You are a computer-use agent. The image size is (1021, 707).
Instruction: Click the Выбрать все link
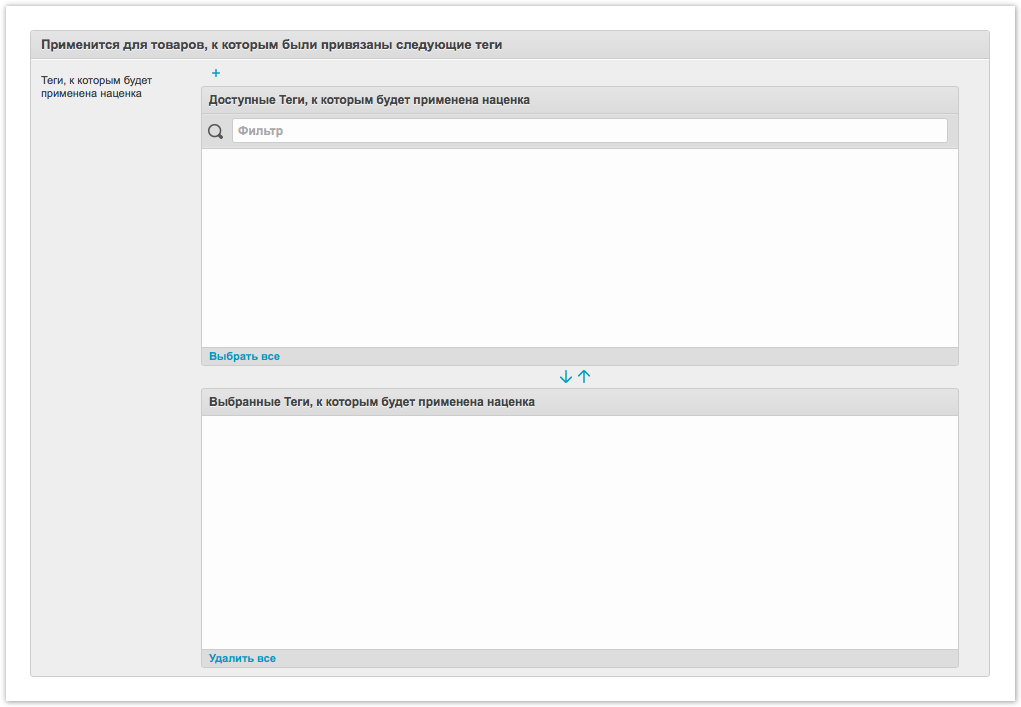pos(244,356)
